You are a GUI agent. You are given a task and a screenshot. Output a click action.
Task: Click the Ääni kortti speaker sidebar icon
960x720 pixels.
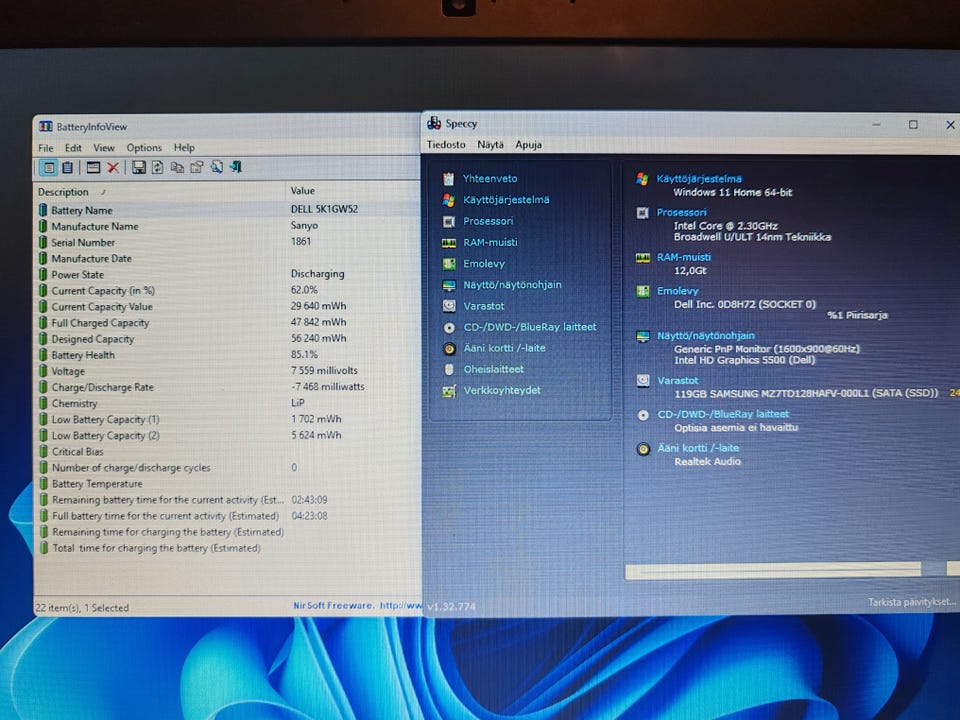(x=449, y=349)
